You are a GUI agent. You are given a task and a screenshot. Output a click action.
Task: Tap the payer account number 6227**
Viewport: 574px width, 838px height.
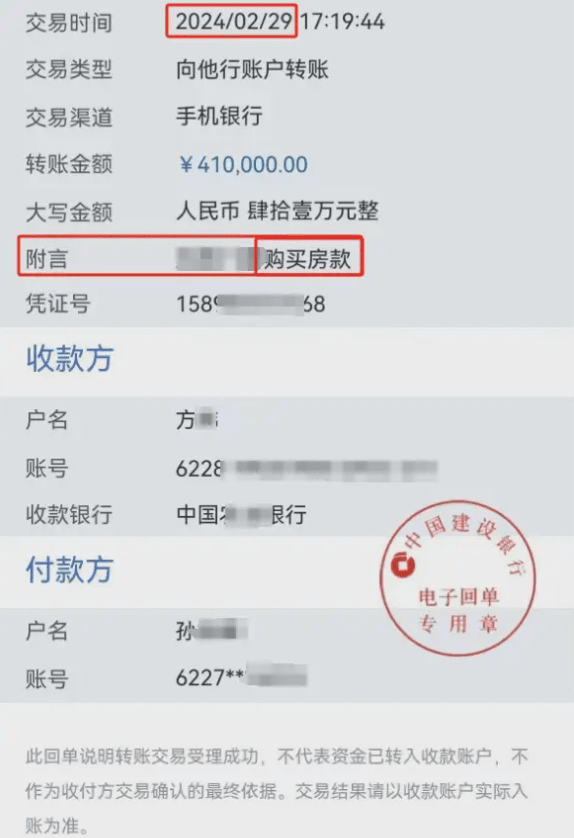click(242, 678)
